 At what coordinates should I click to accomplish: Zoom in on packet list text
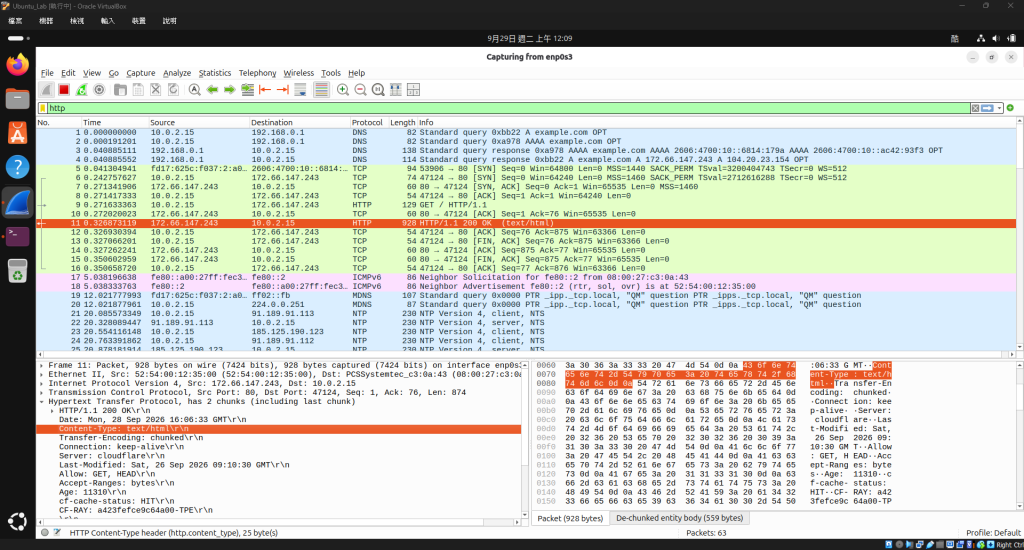tap(343, 89)
